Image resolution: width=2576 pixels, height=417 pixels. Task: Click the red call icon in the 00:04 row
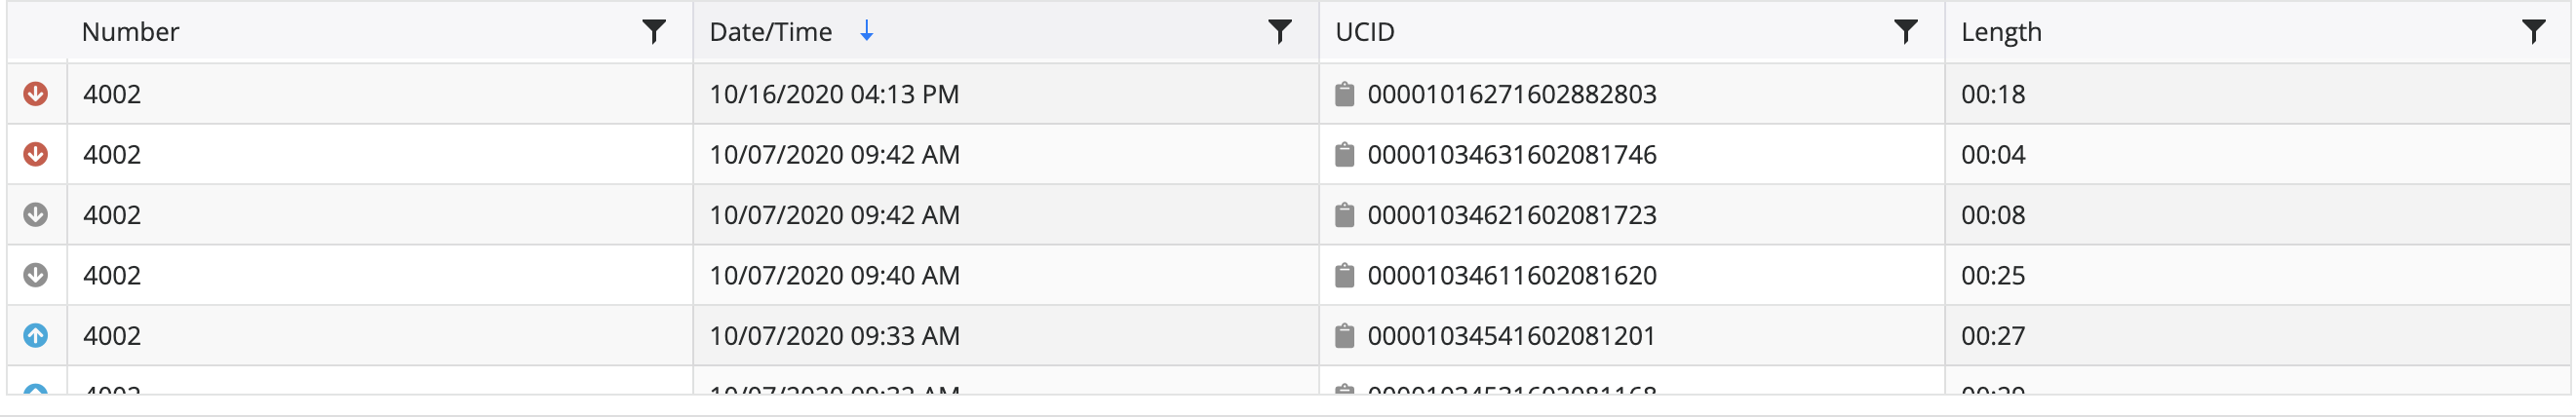tap(36, 154)
